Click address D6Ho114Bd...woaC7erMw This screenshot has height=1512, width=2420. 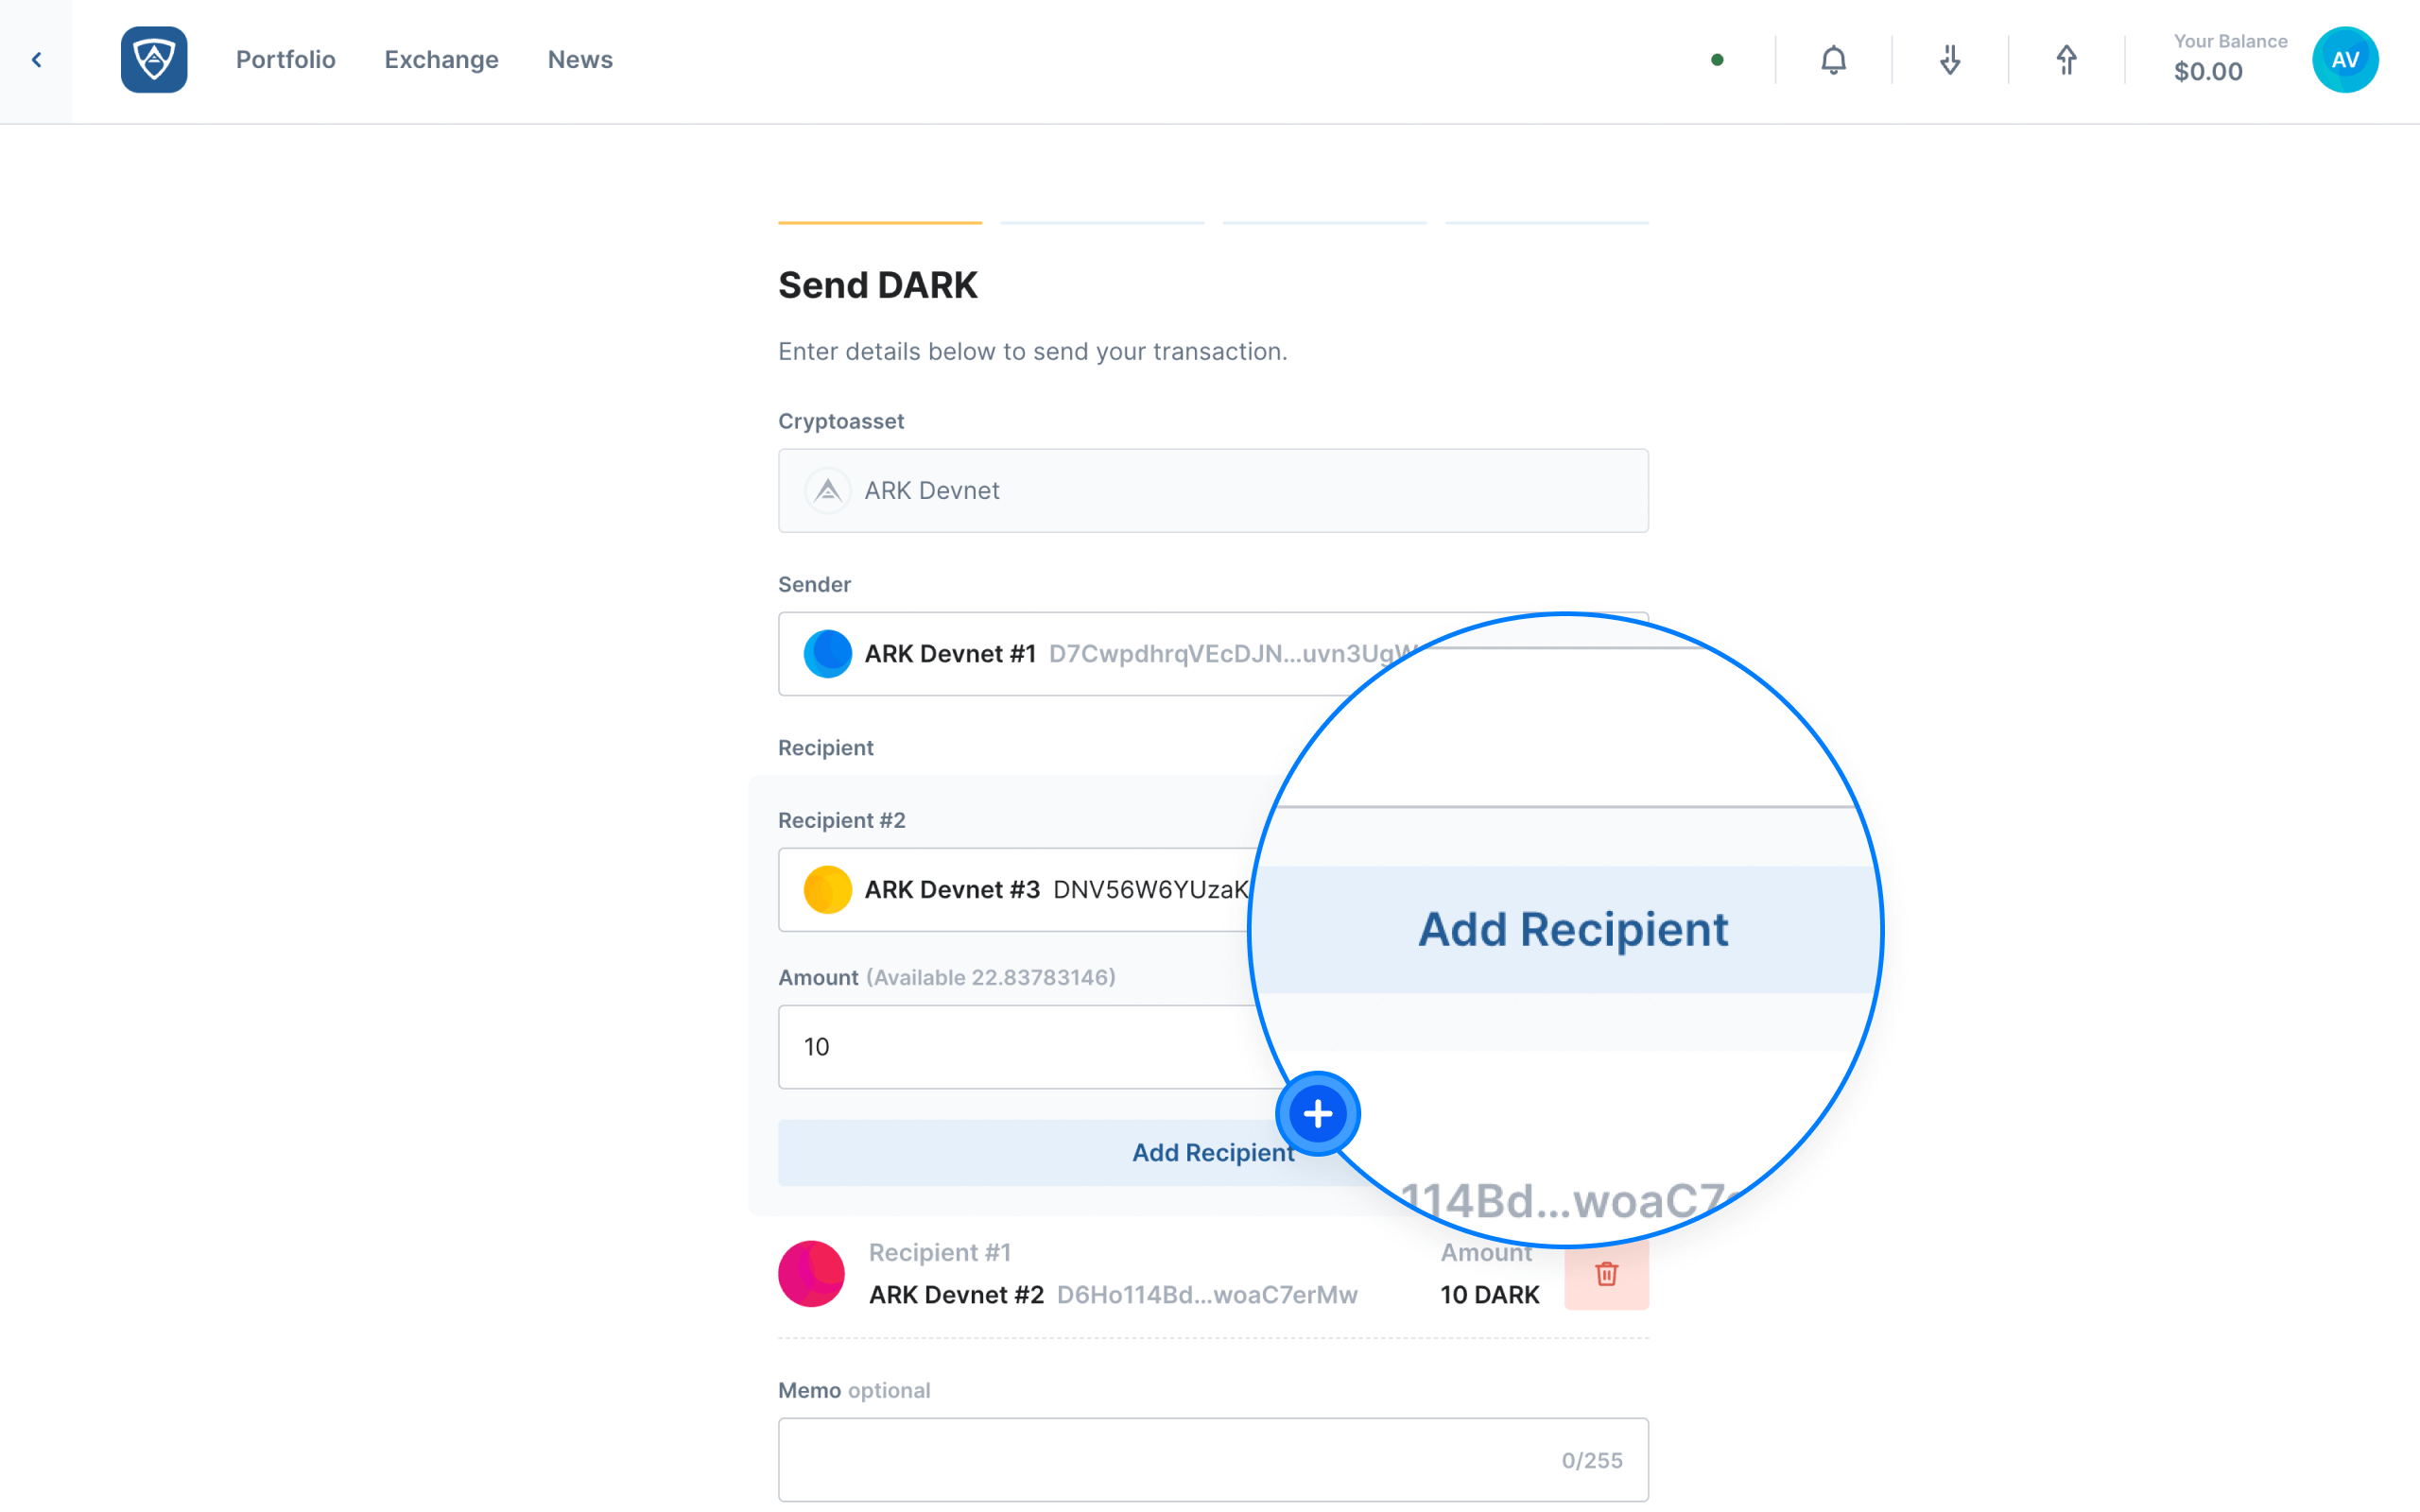tap(1207, 1295)
